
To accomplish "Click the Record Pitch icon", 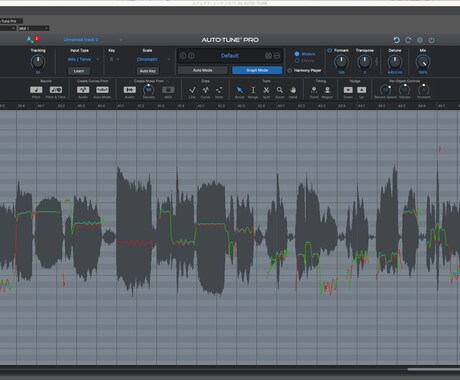I will tap(36, 90).
